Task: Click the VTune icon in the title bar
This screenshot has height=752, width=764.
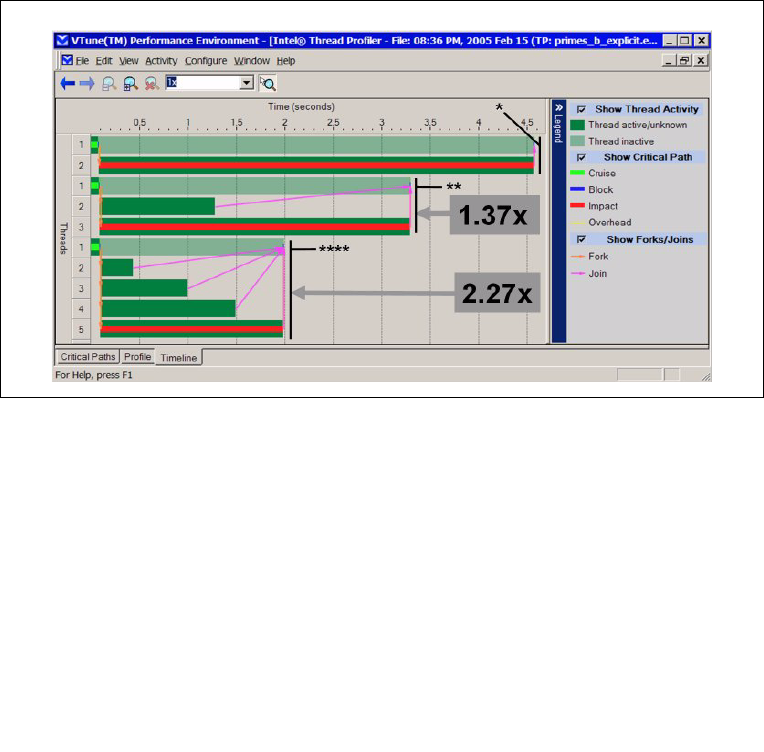Action: (x=62, y=40)
